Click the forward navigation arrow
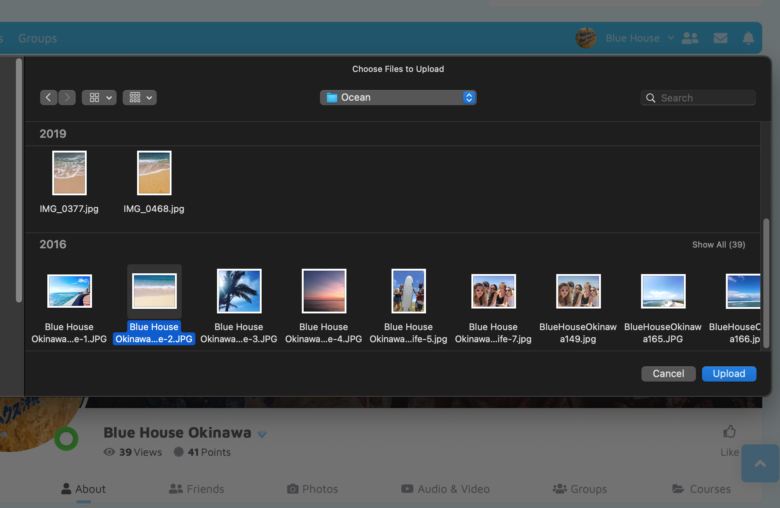Screen dimensions: 780x508 [67, 98]
